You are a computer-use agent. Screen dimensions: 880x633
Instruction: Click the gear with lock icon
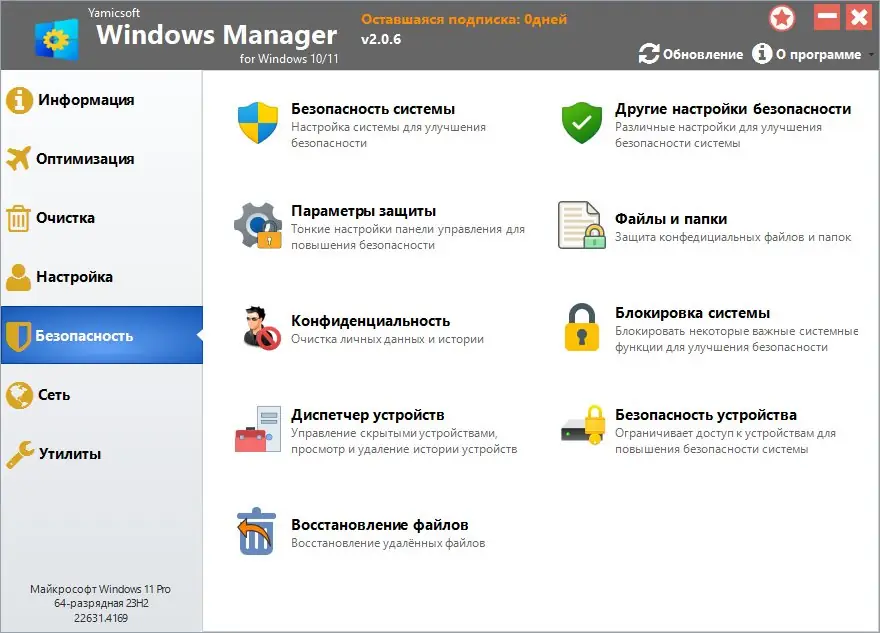257,226
